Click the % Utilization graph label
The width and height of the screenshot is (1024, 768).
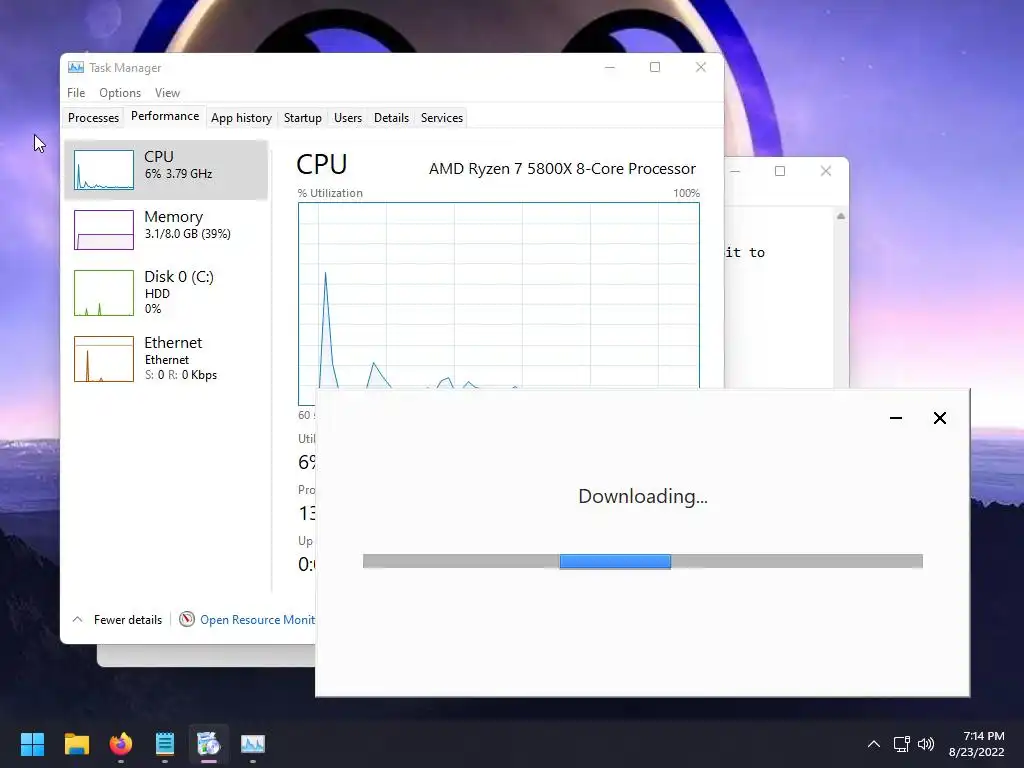[x=330, y=193]
